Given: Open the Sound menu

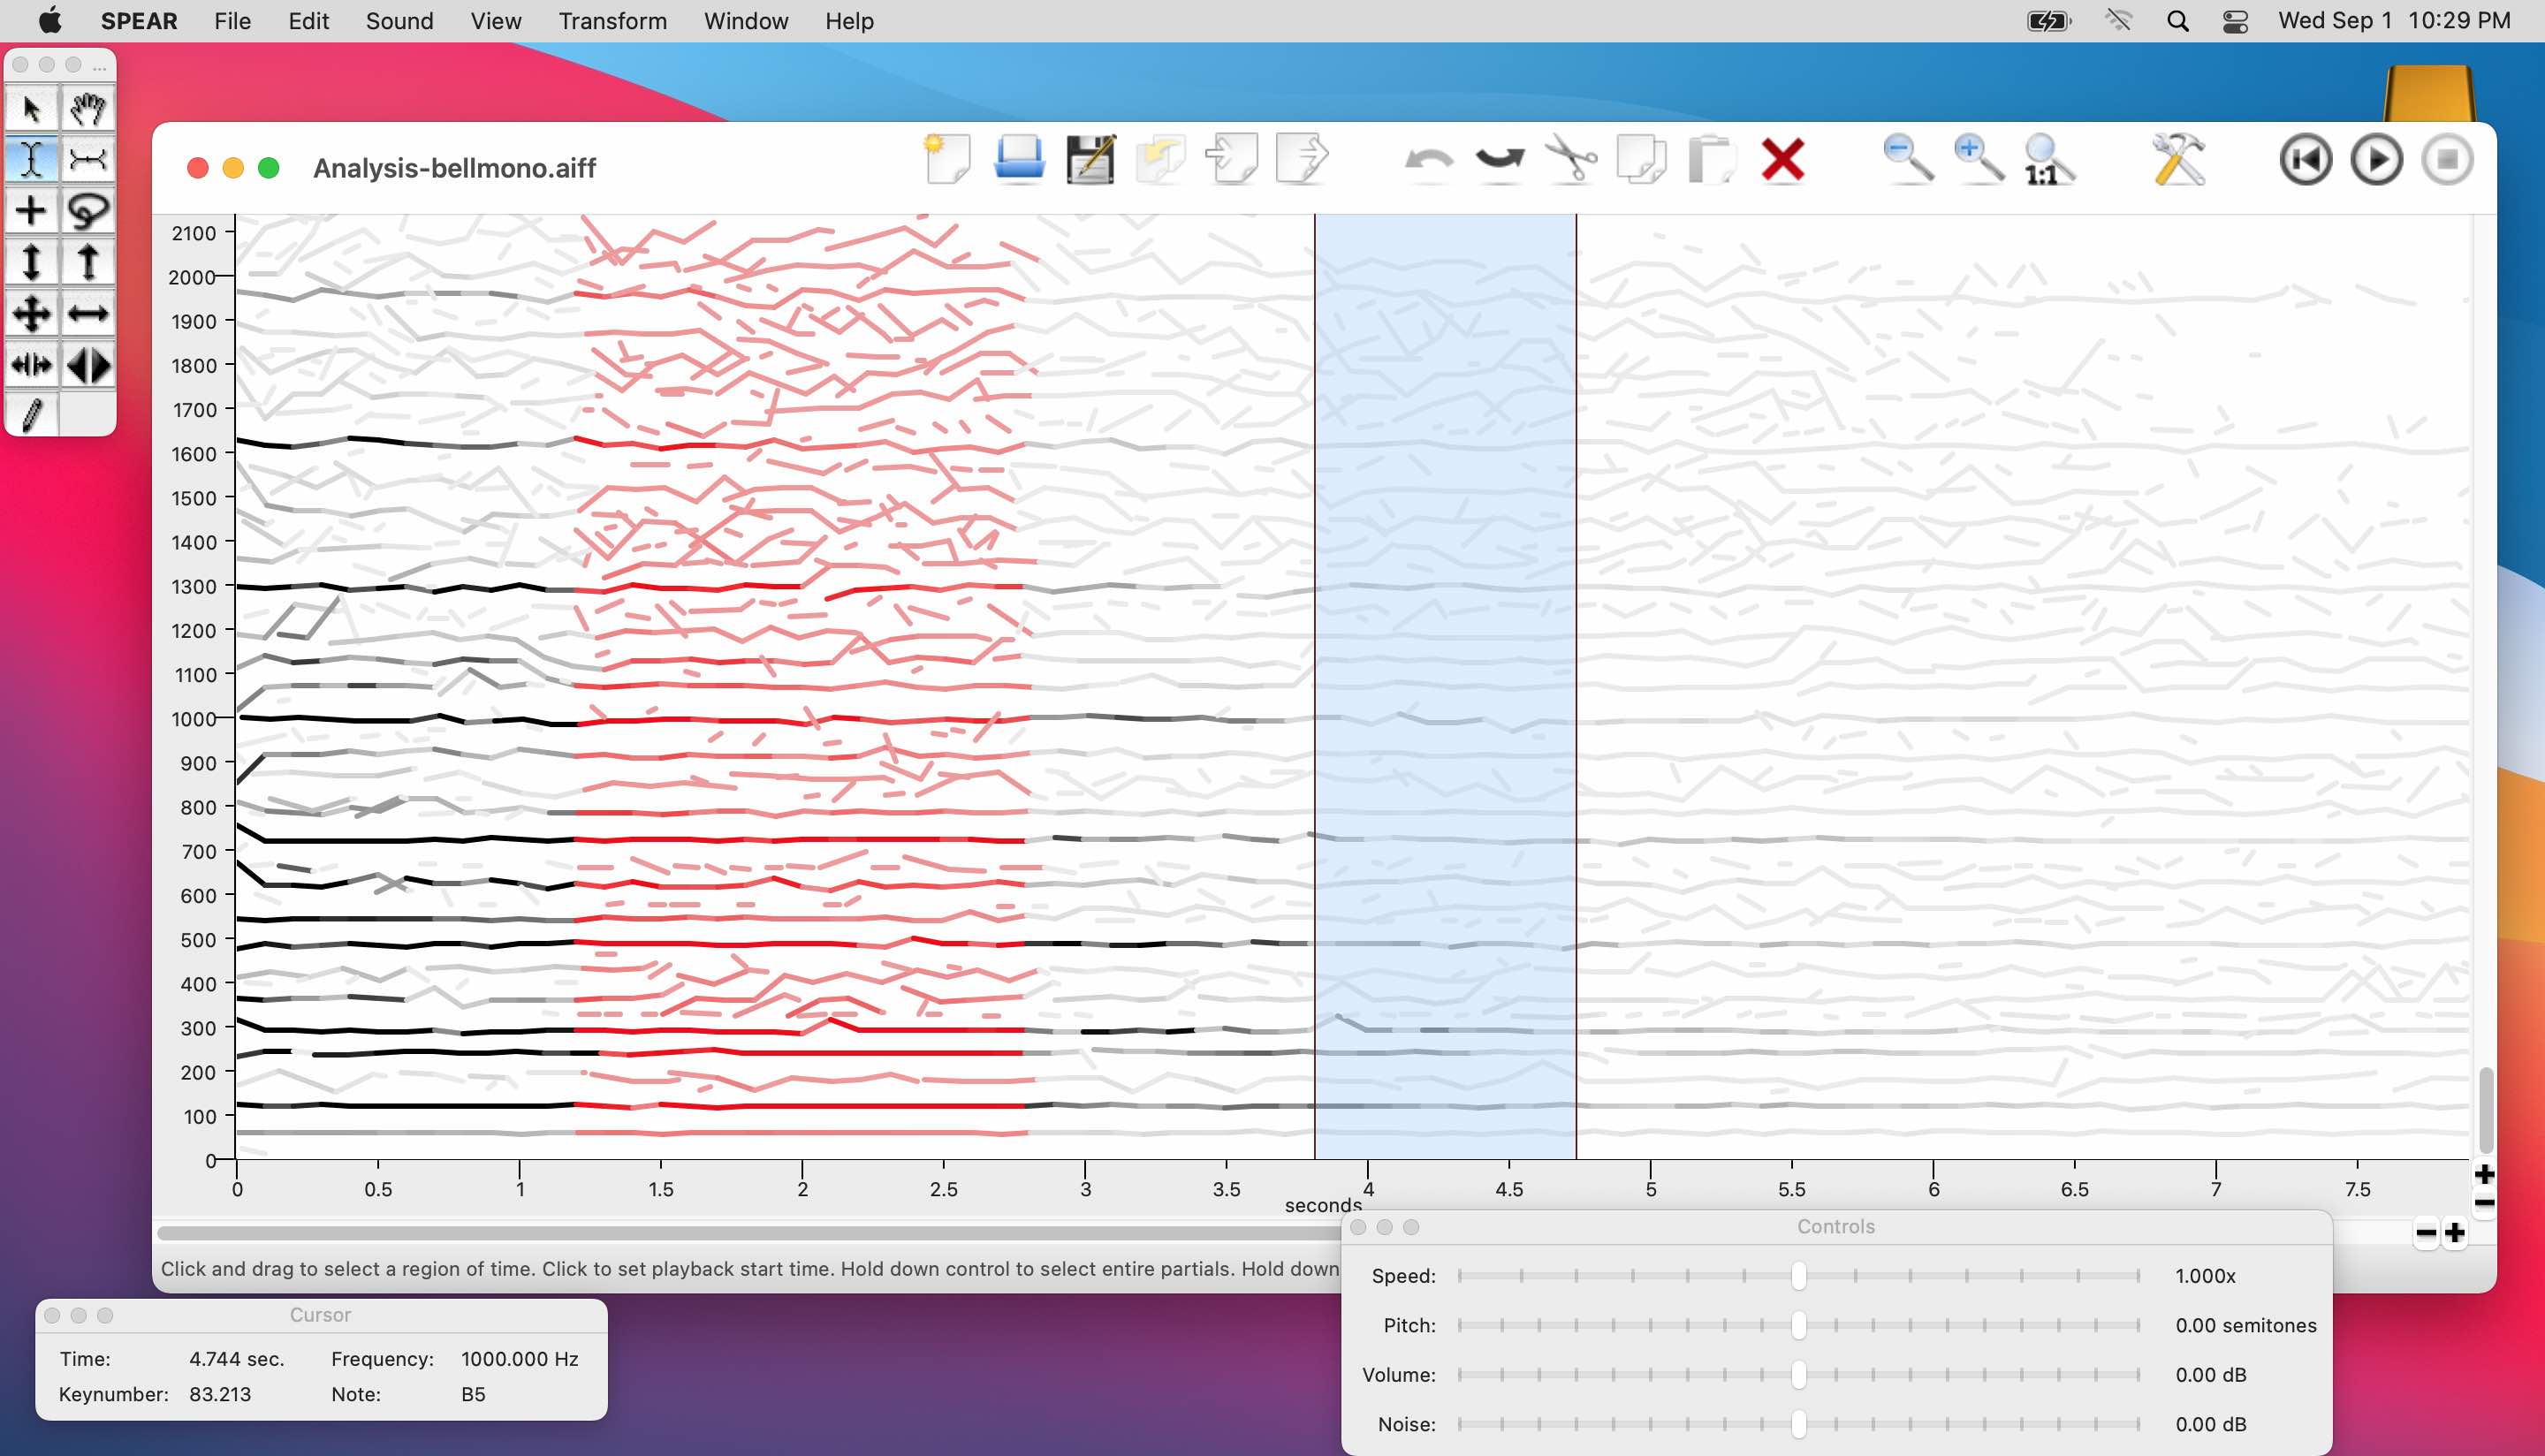Looking at the screenshot, I should 399,21.
